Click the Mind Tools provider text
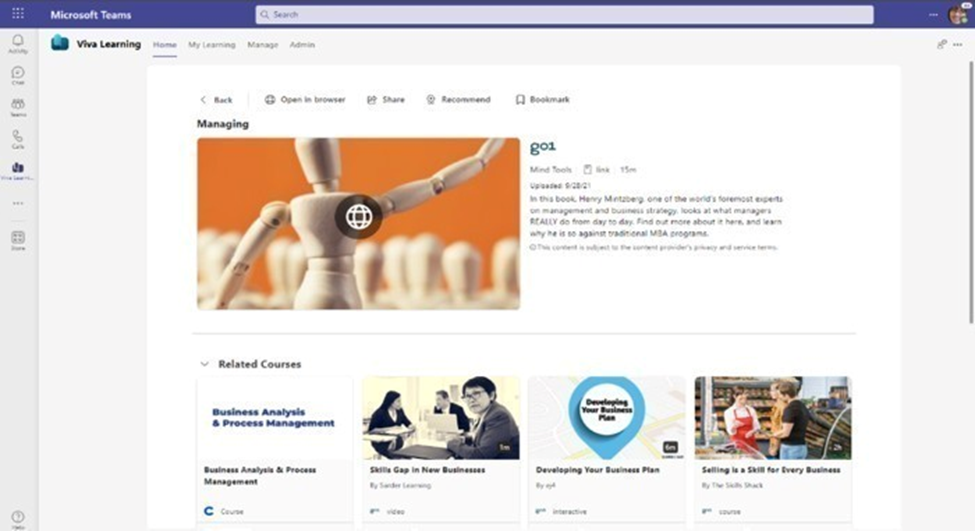The image size is (975, 531). pos(550,169)
